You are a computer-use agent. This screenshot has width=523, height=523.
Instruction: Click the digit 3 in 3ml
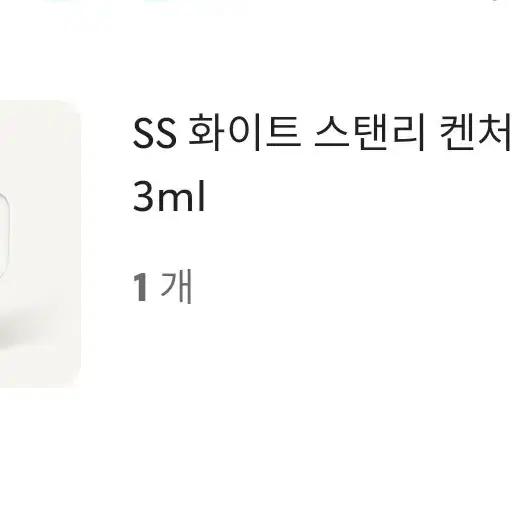point(143,196)
